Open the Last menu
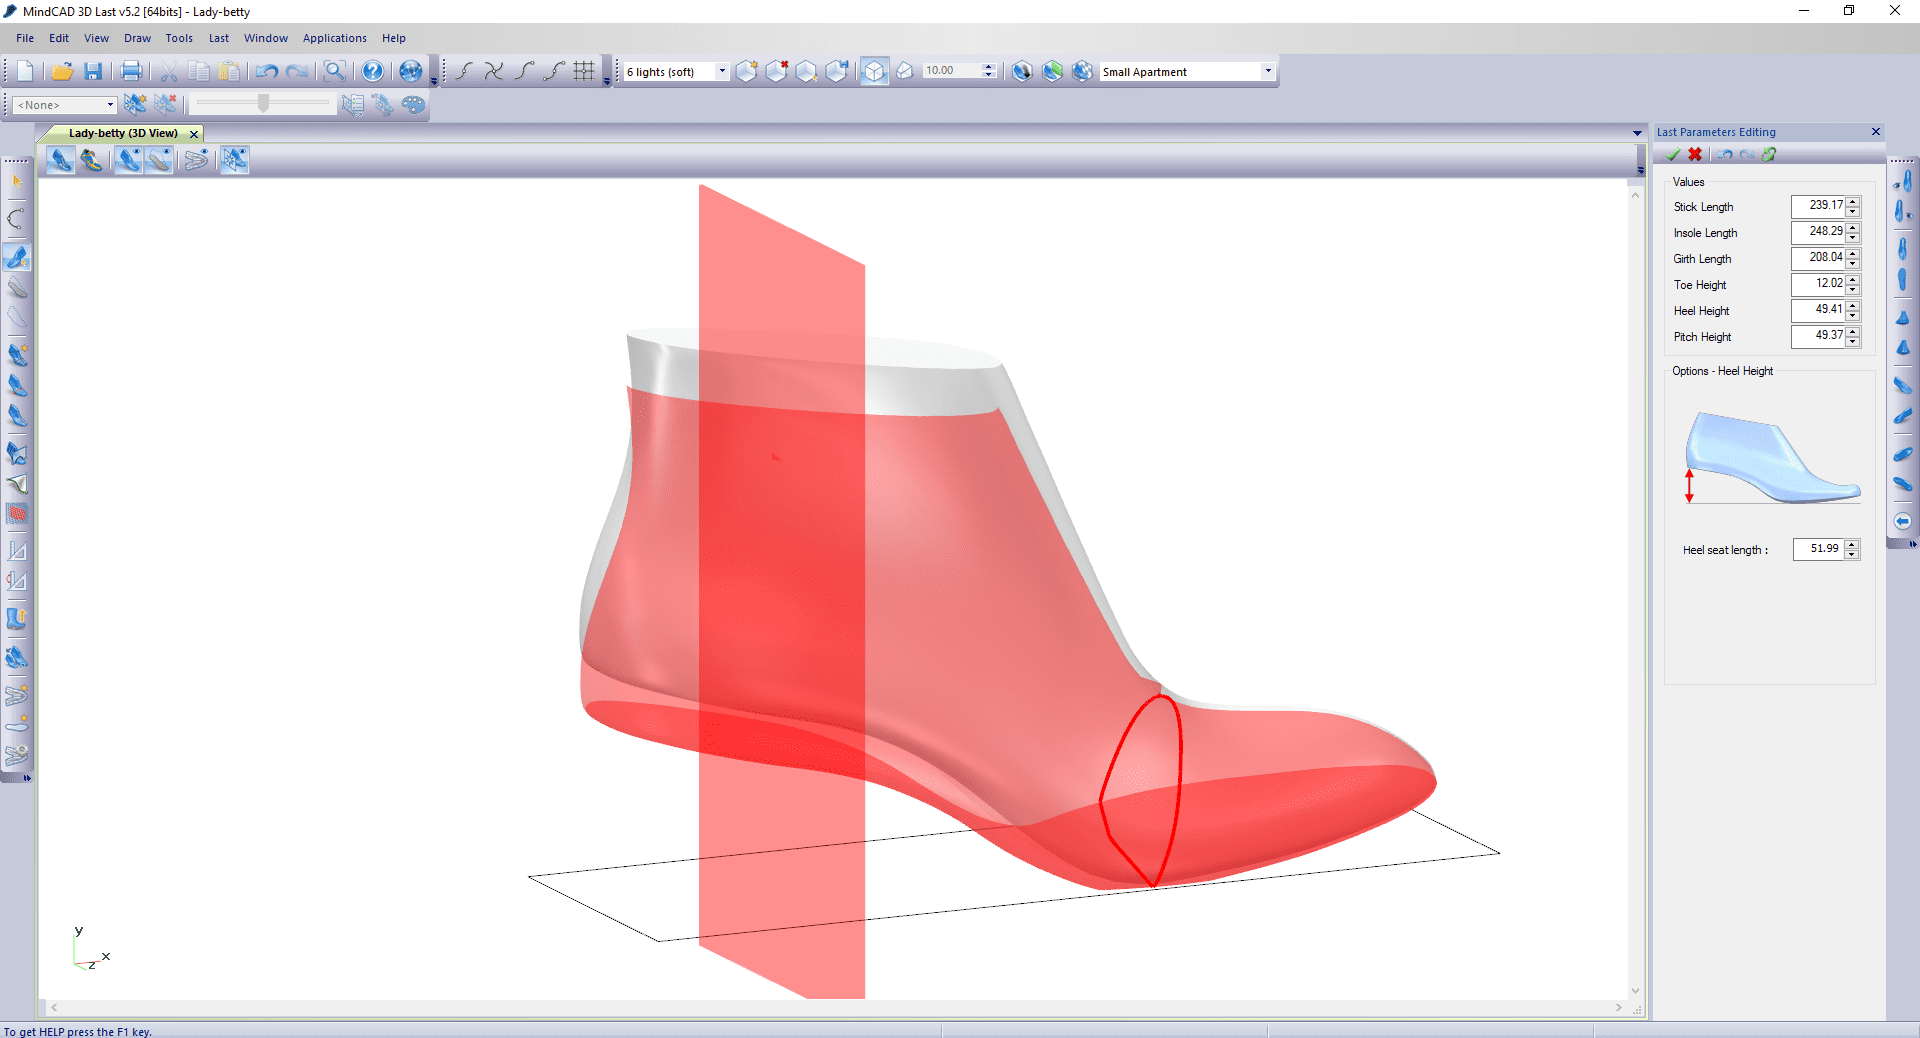The image size is (1920, 1038). pyautogui.click(x=218, y=38)
